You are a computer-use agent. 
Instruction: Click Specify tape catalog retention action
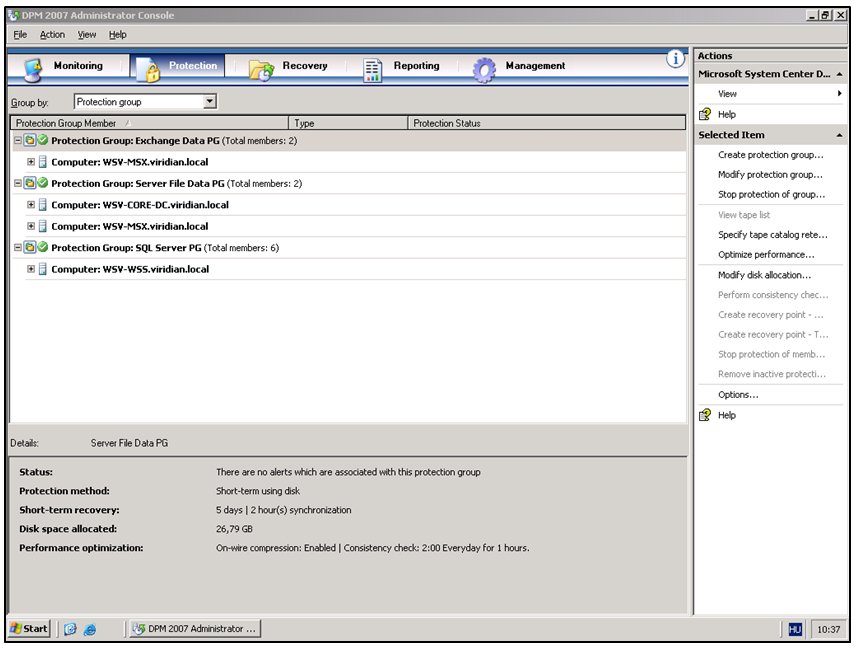click(773, 235)
